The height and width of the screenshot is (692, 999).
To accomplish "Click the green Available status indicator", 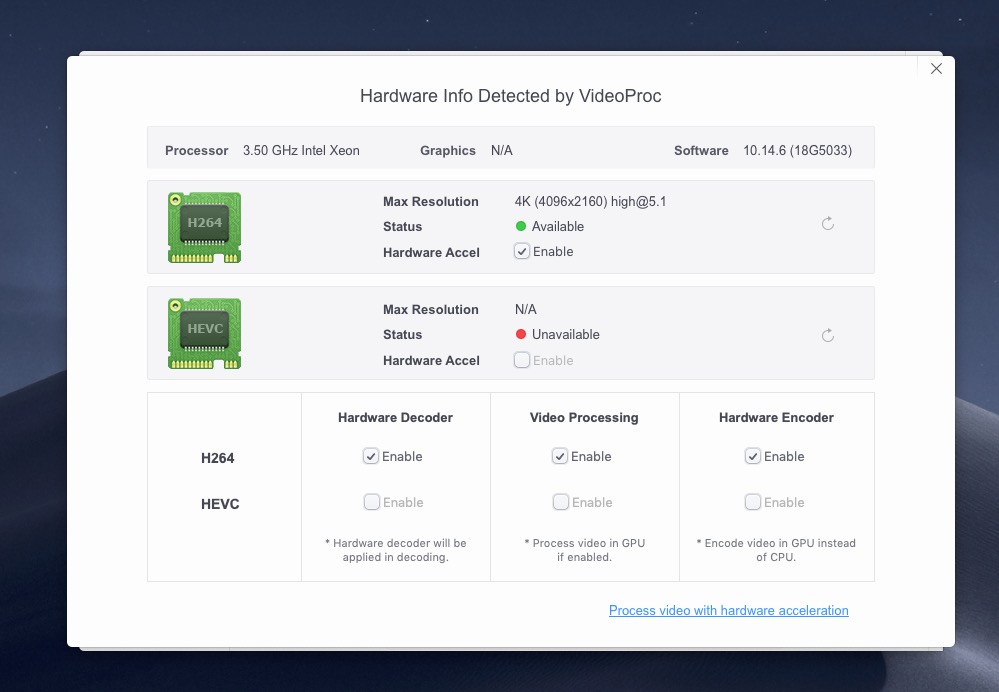I will (521, 226).
